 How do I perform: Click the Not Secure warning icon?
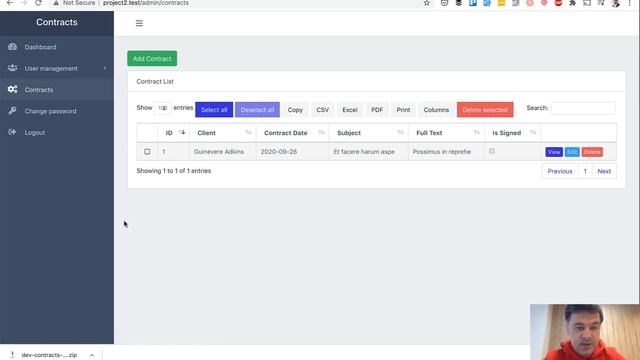click(x=56, y=3)
